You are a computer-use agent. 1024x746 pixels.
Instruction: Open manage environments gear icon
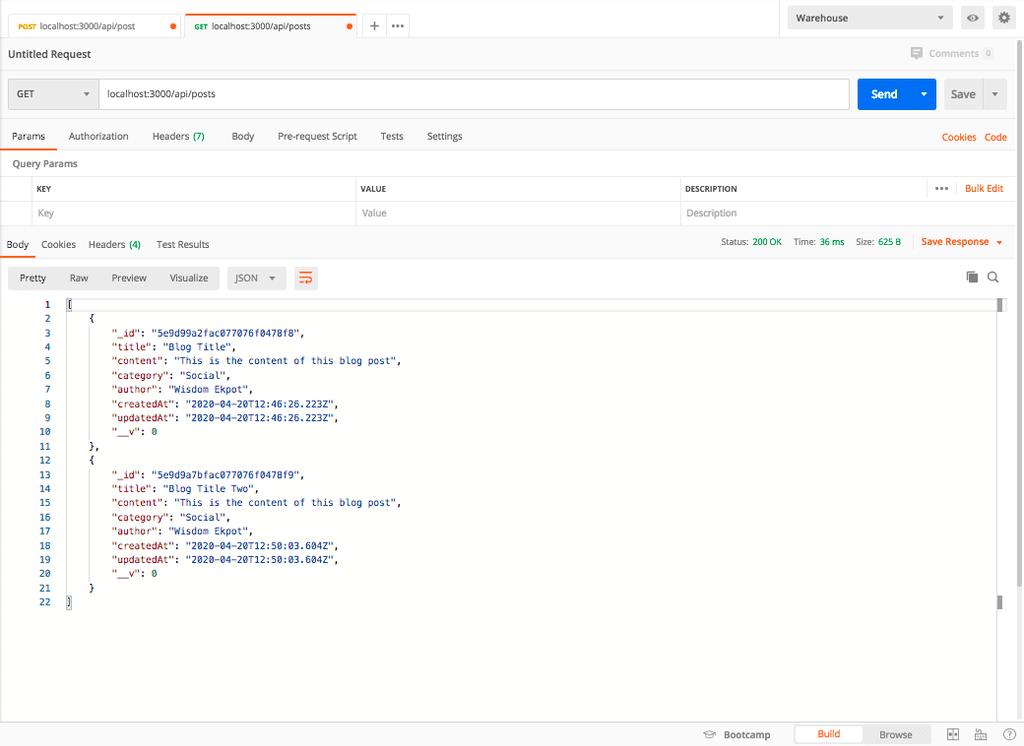click(1003, 18)
